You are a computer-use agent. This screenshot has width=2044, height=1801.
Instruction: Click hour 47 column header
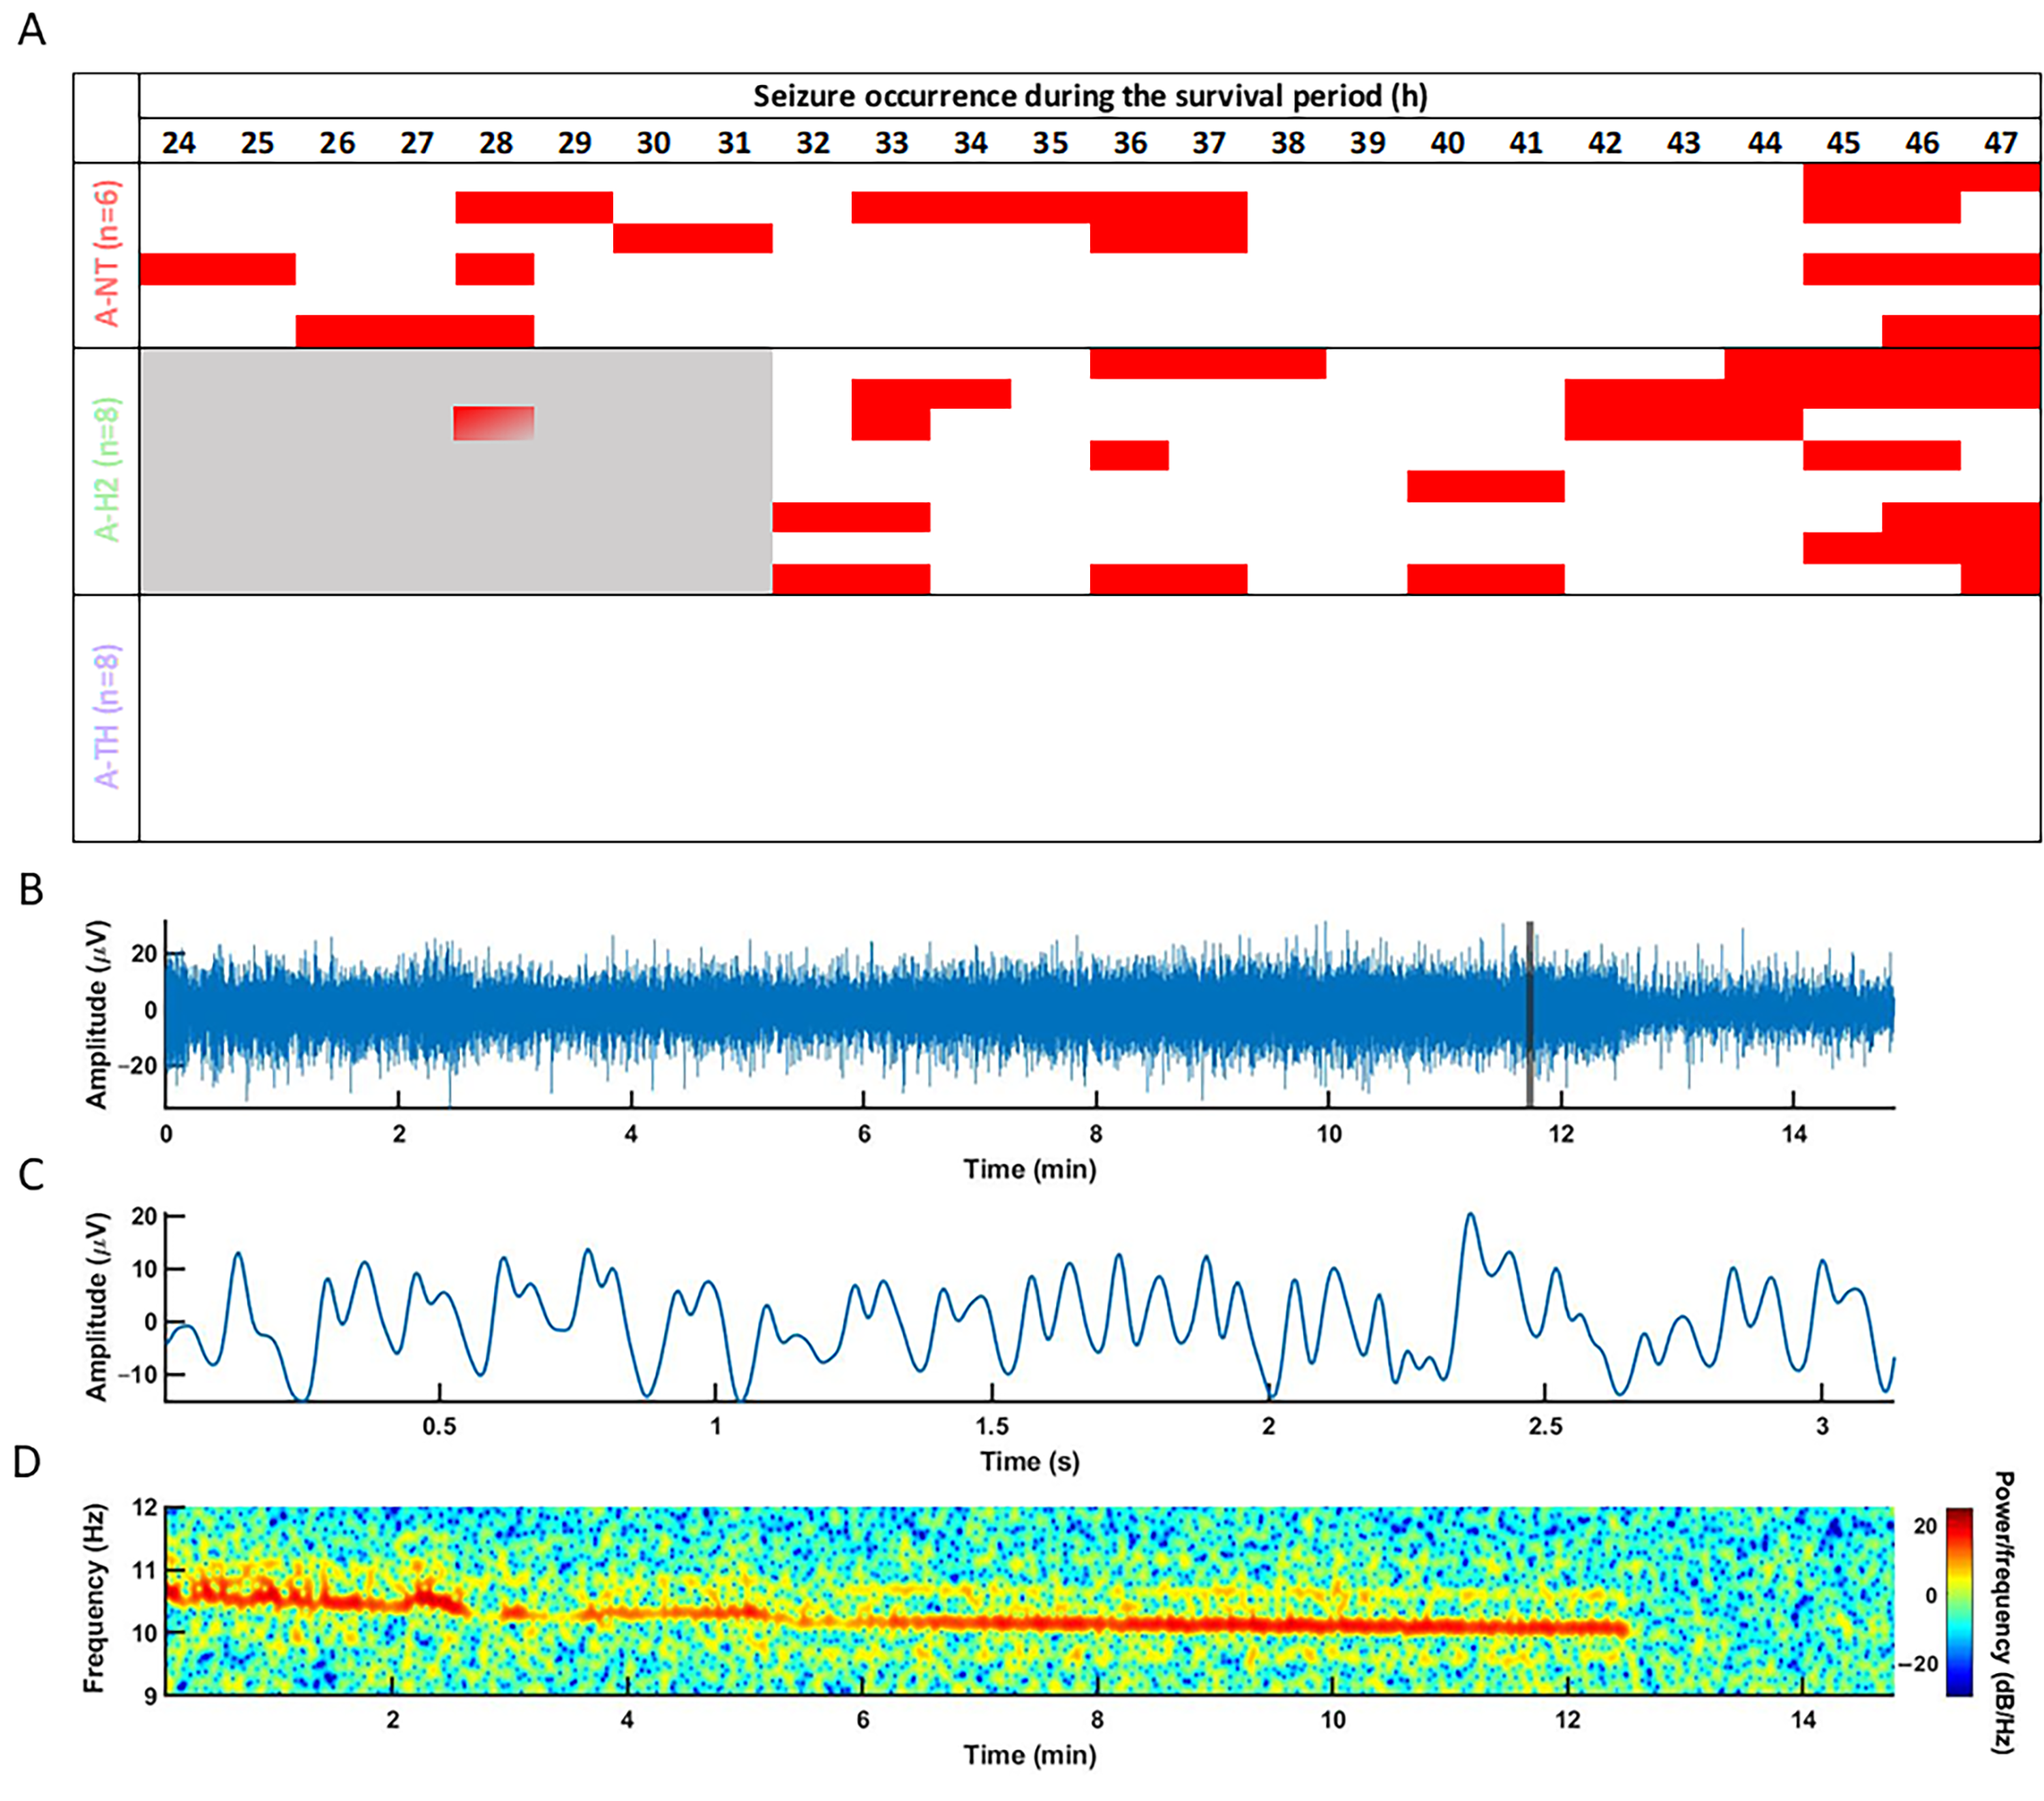(x=2000, y=143)
